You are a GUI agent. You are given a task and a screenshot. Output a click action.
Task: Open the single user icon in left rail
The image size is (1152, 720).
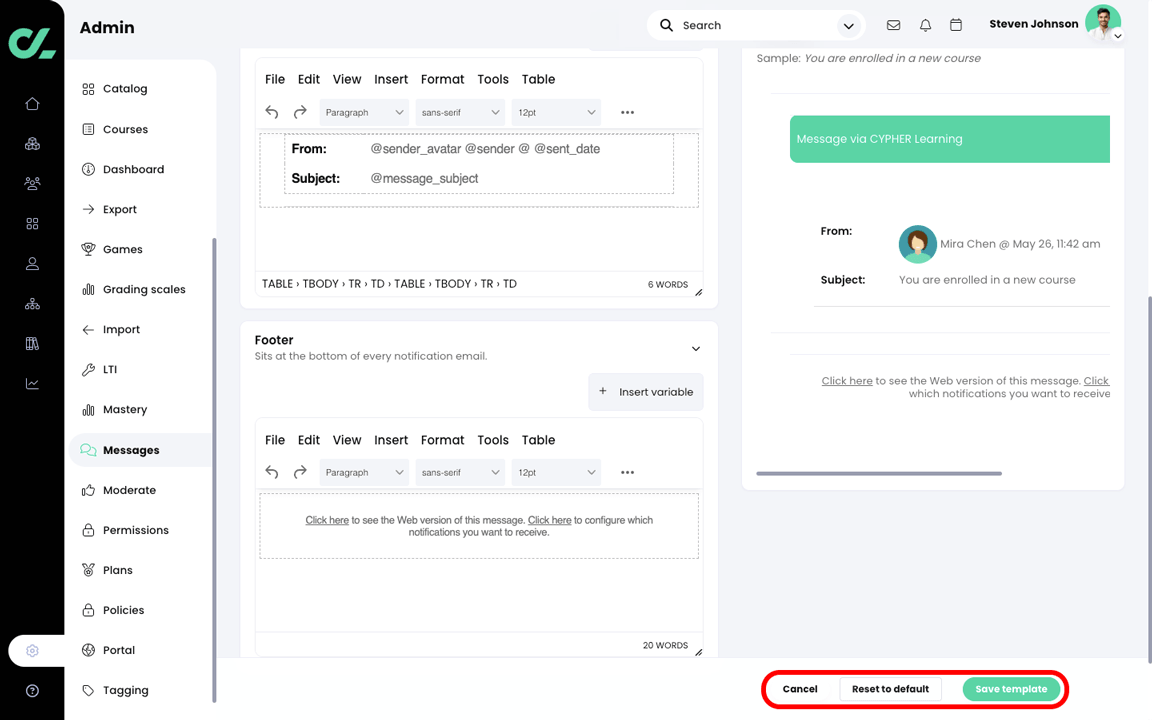click(32, 264)
